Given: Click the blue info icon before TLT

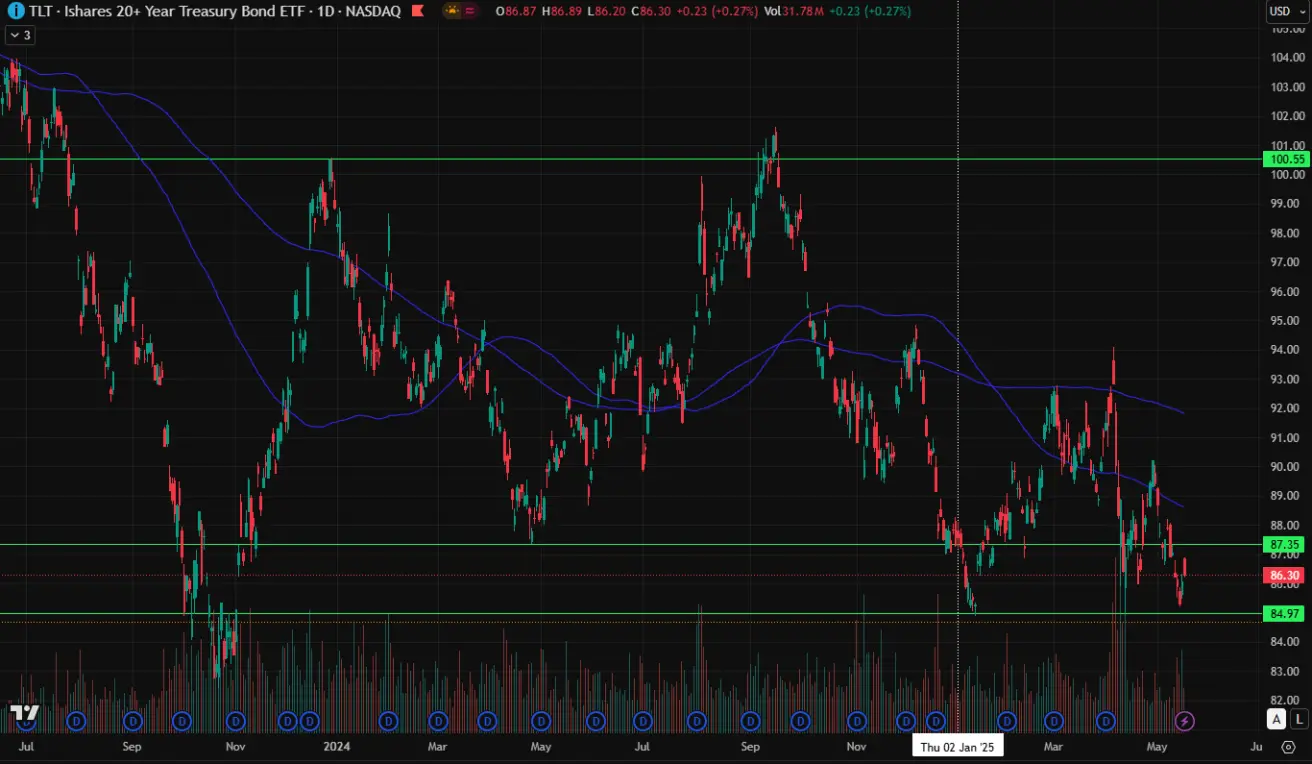Looking at the screenshot, I should pyautogui.click(x=15, y=11).
